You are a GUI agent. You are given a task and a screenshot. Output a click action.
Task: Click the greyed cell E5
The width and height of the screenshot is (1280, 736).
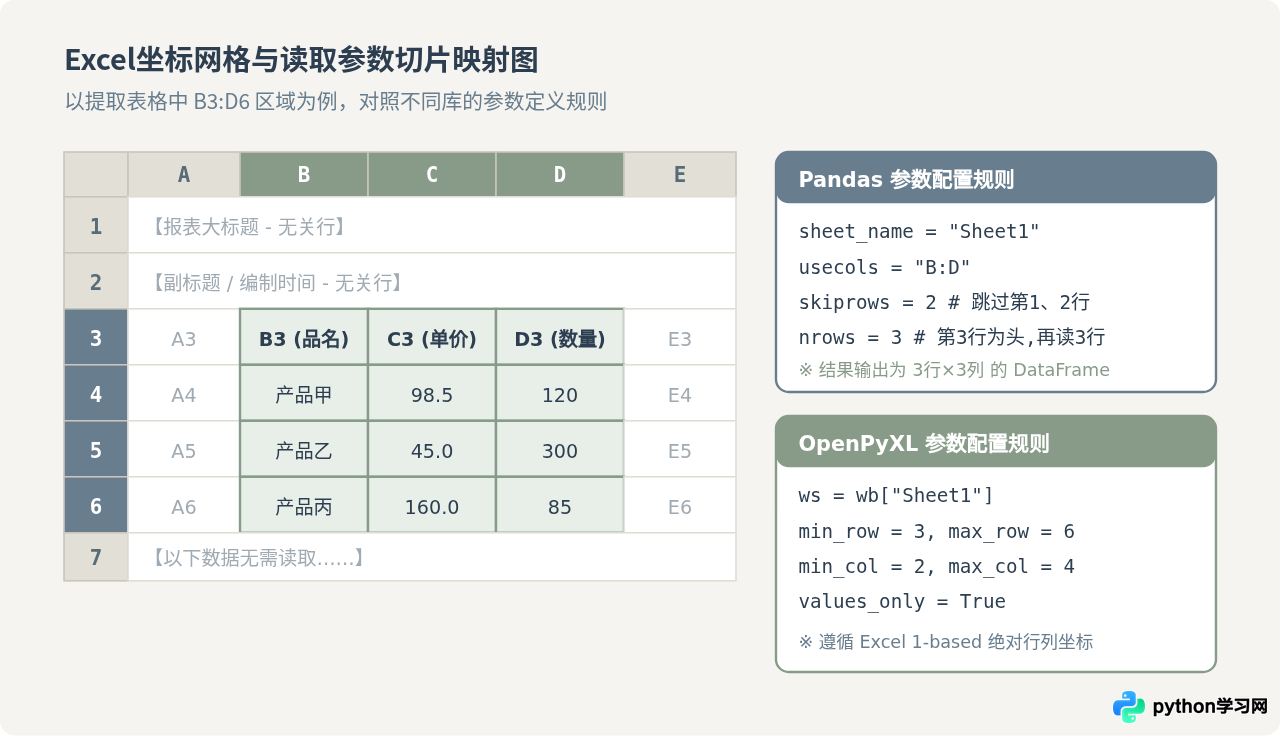(x=680, y=449)
